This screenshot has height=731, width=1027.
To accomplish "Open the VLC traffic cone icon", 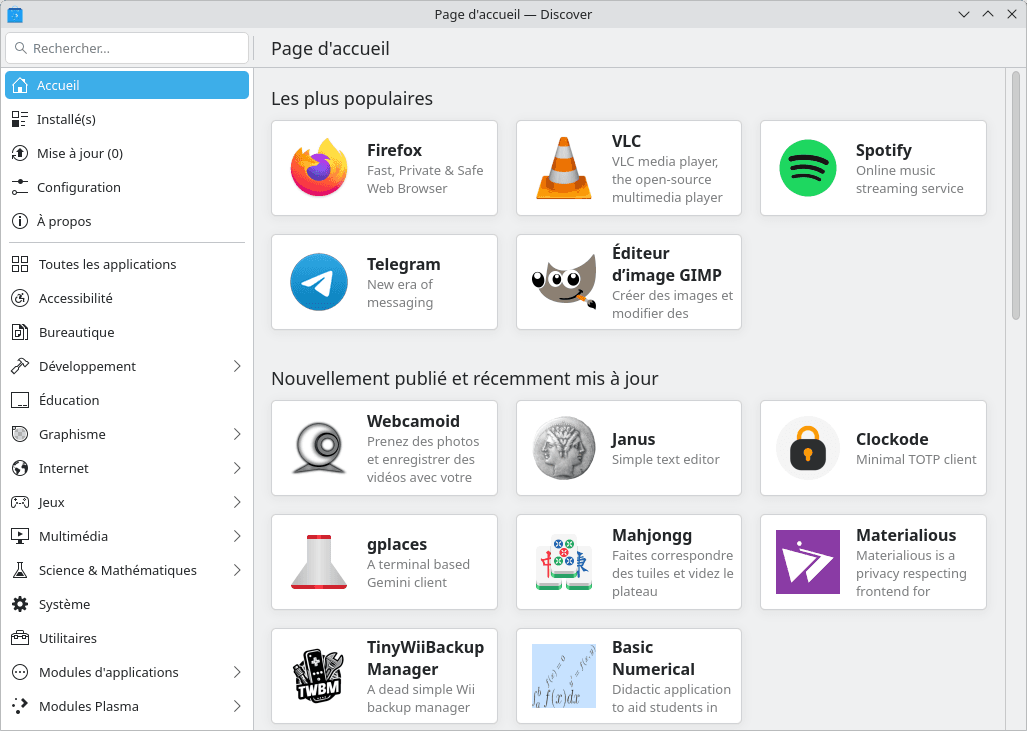I will (x=564, y=168).
